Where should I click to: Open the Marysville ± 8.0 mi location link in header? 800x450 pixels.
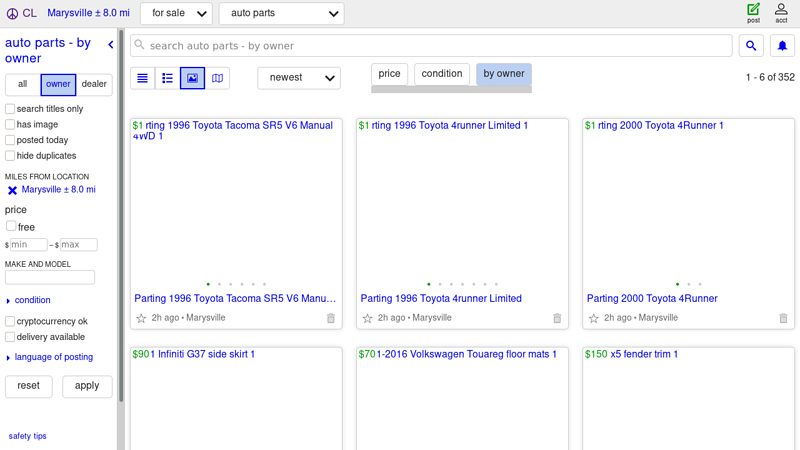point(88,13)
